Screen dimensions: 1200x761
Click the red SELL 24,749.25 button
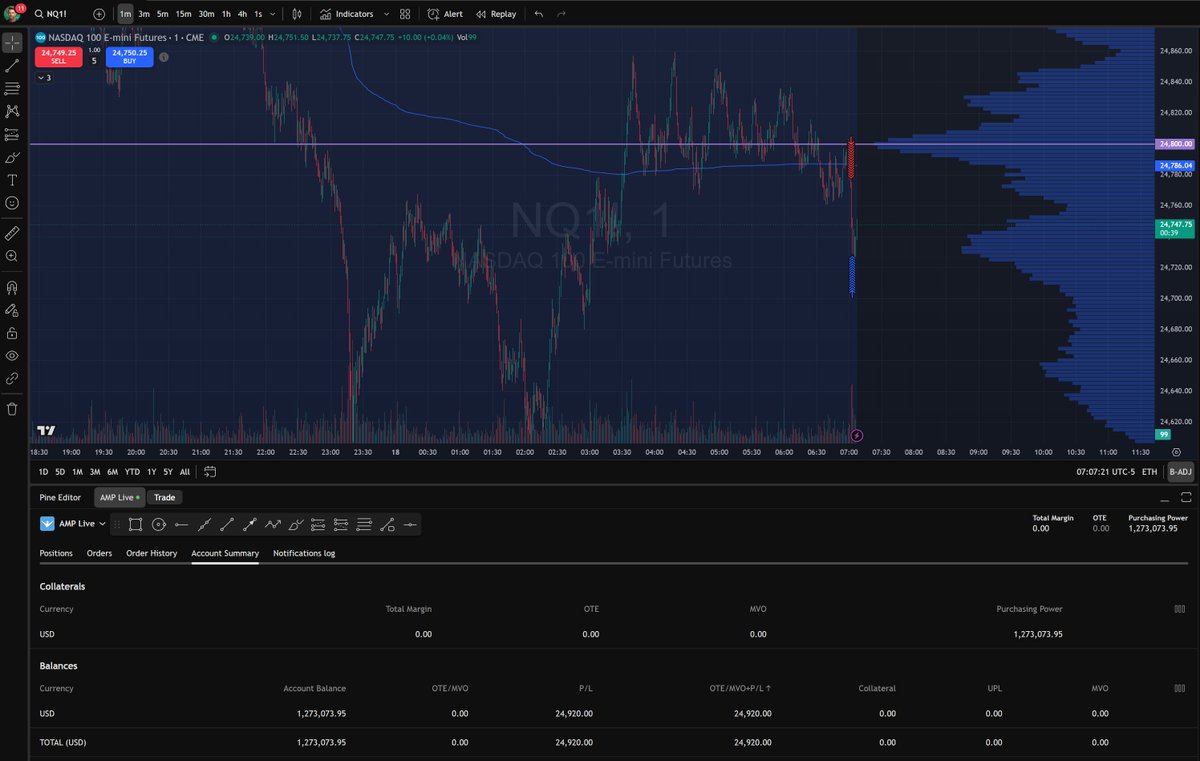[58, 57]
